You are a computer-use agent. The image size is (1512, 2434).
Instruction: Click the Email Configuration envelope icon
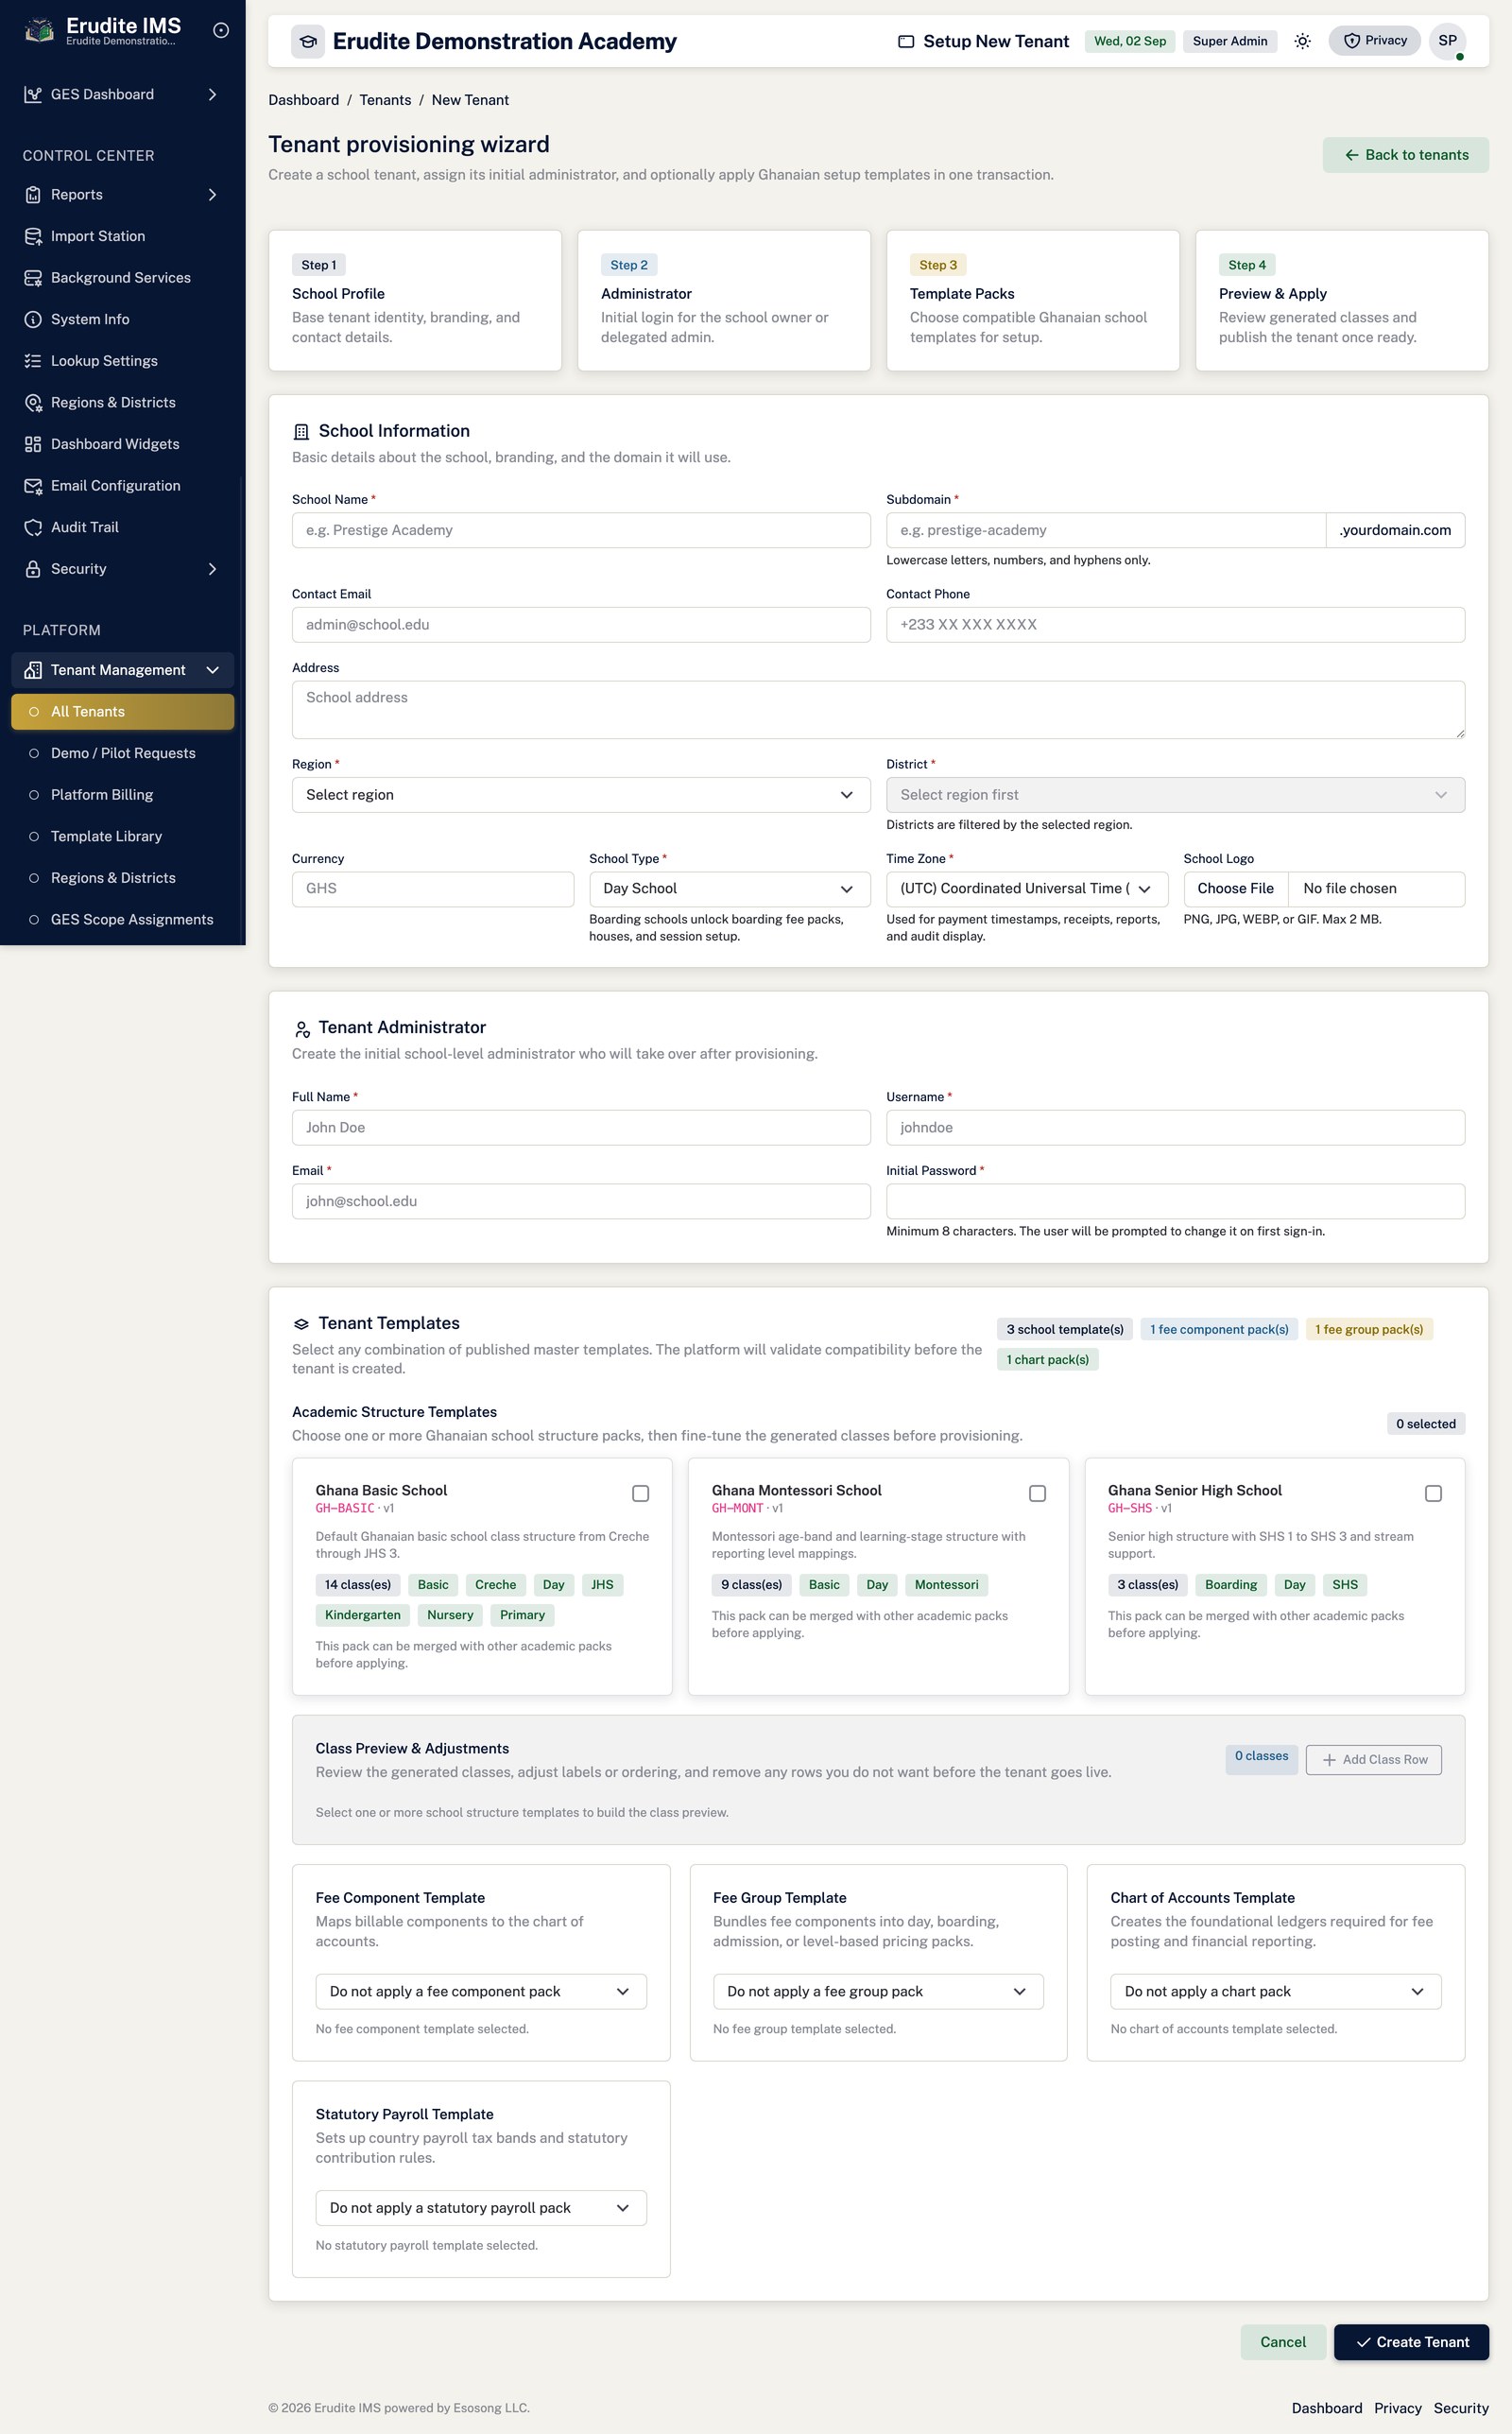[33, 486]
